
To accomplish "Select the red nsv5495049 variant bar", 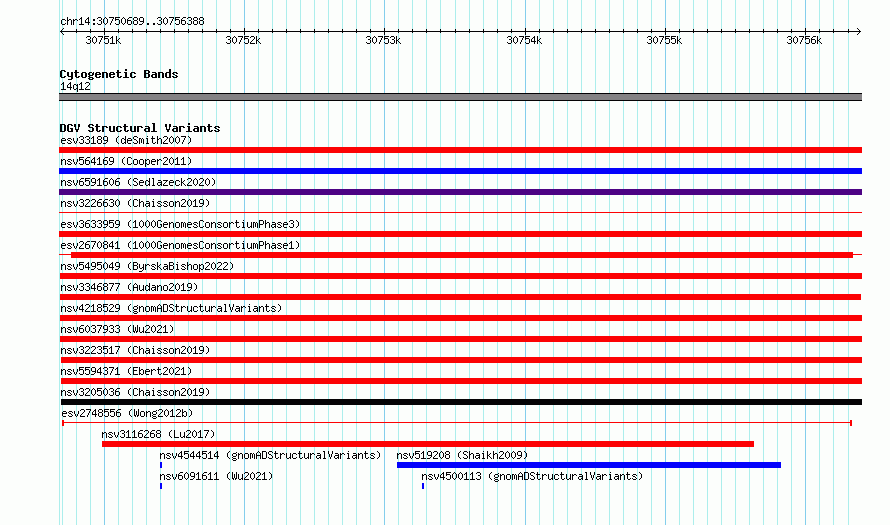I will pos(460,276).
